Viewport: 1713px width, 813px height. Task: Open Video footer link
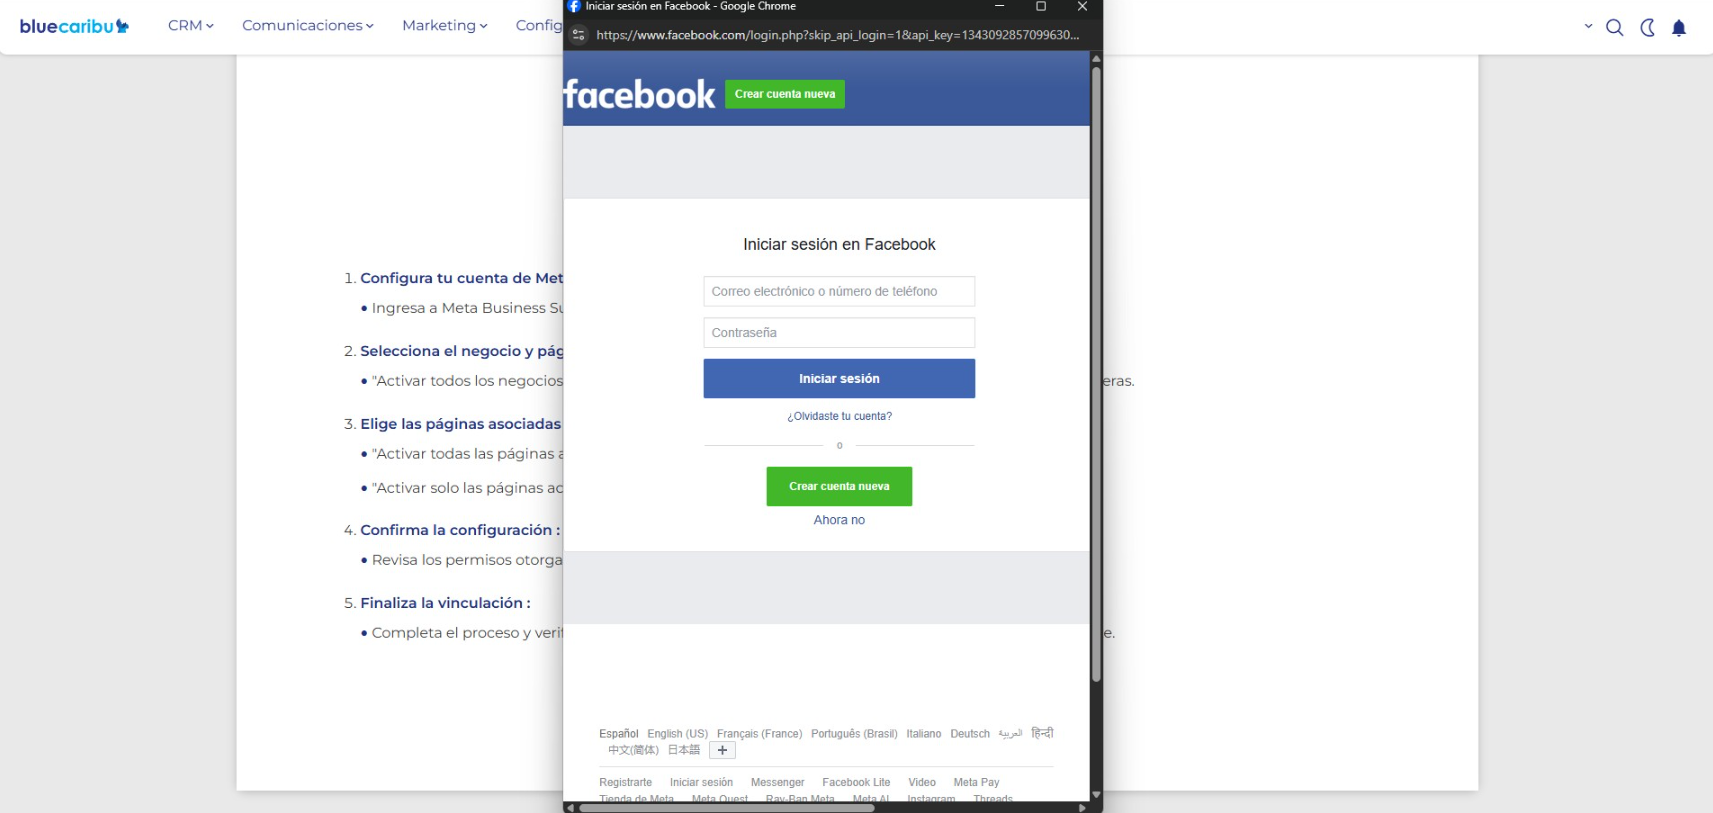click(x=922, y=783)
